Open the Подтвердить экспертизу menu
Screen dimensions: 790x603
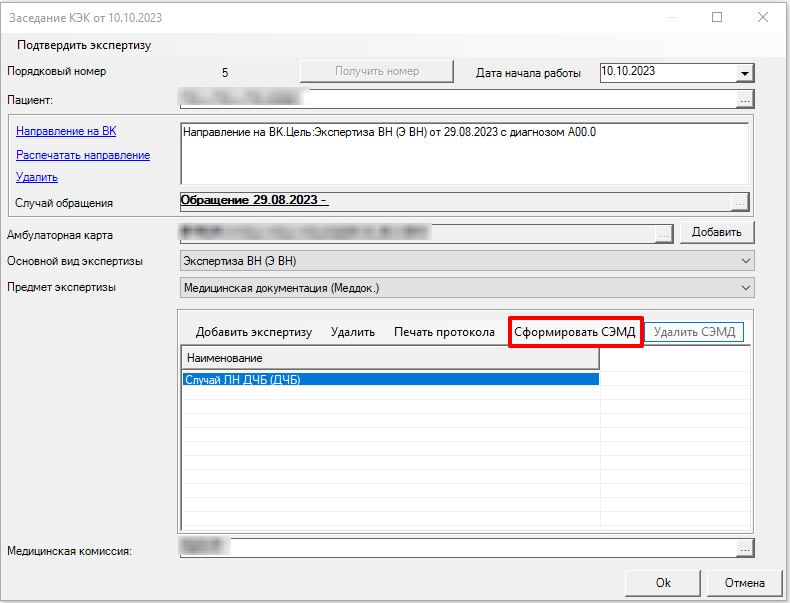pyautogui.click(x=84, y=46)
